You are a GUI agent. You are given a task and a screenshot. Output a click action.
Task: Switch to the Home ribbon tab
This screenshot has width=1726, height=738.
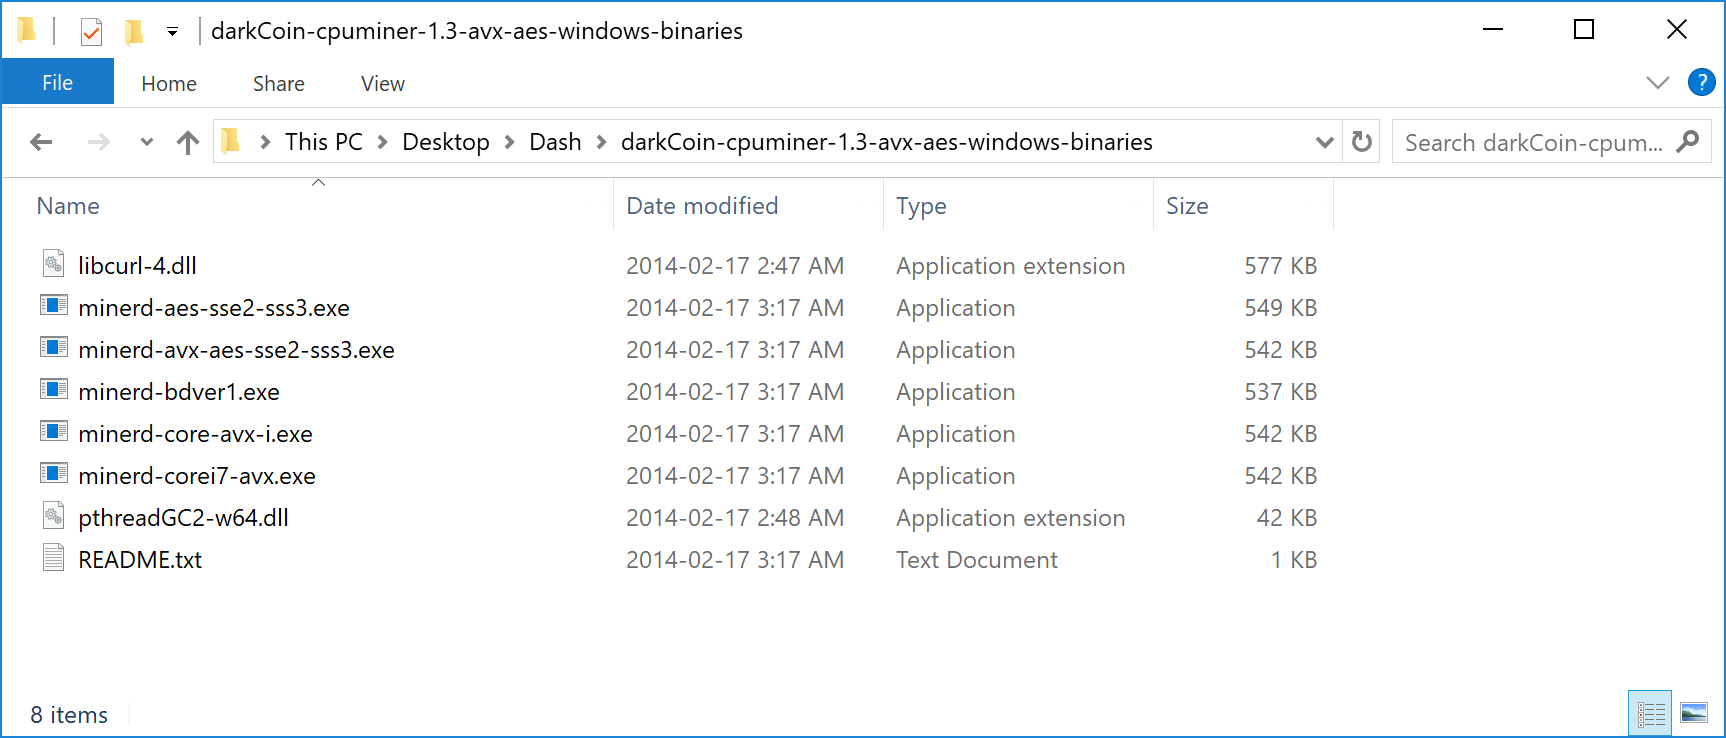[x=169, y=84]
